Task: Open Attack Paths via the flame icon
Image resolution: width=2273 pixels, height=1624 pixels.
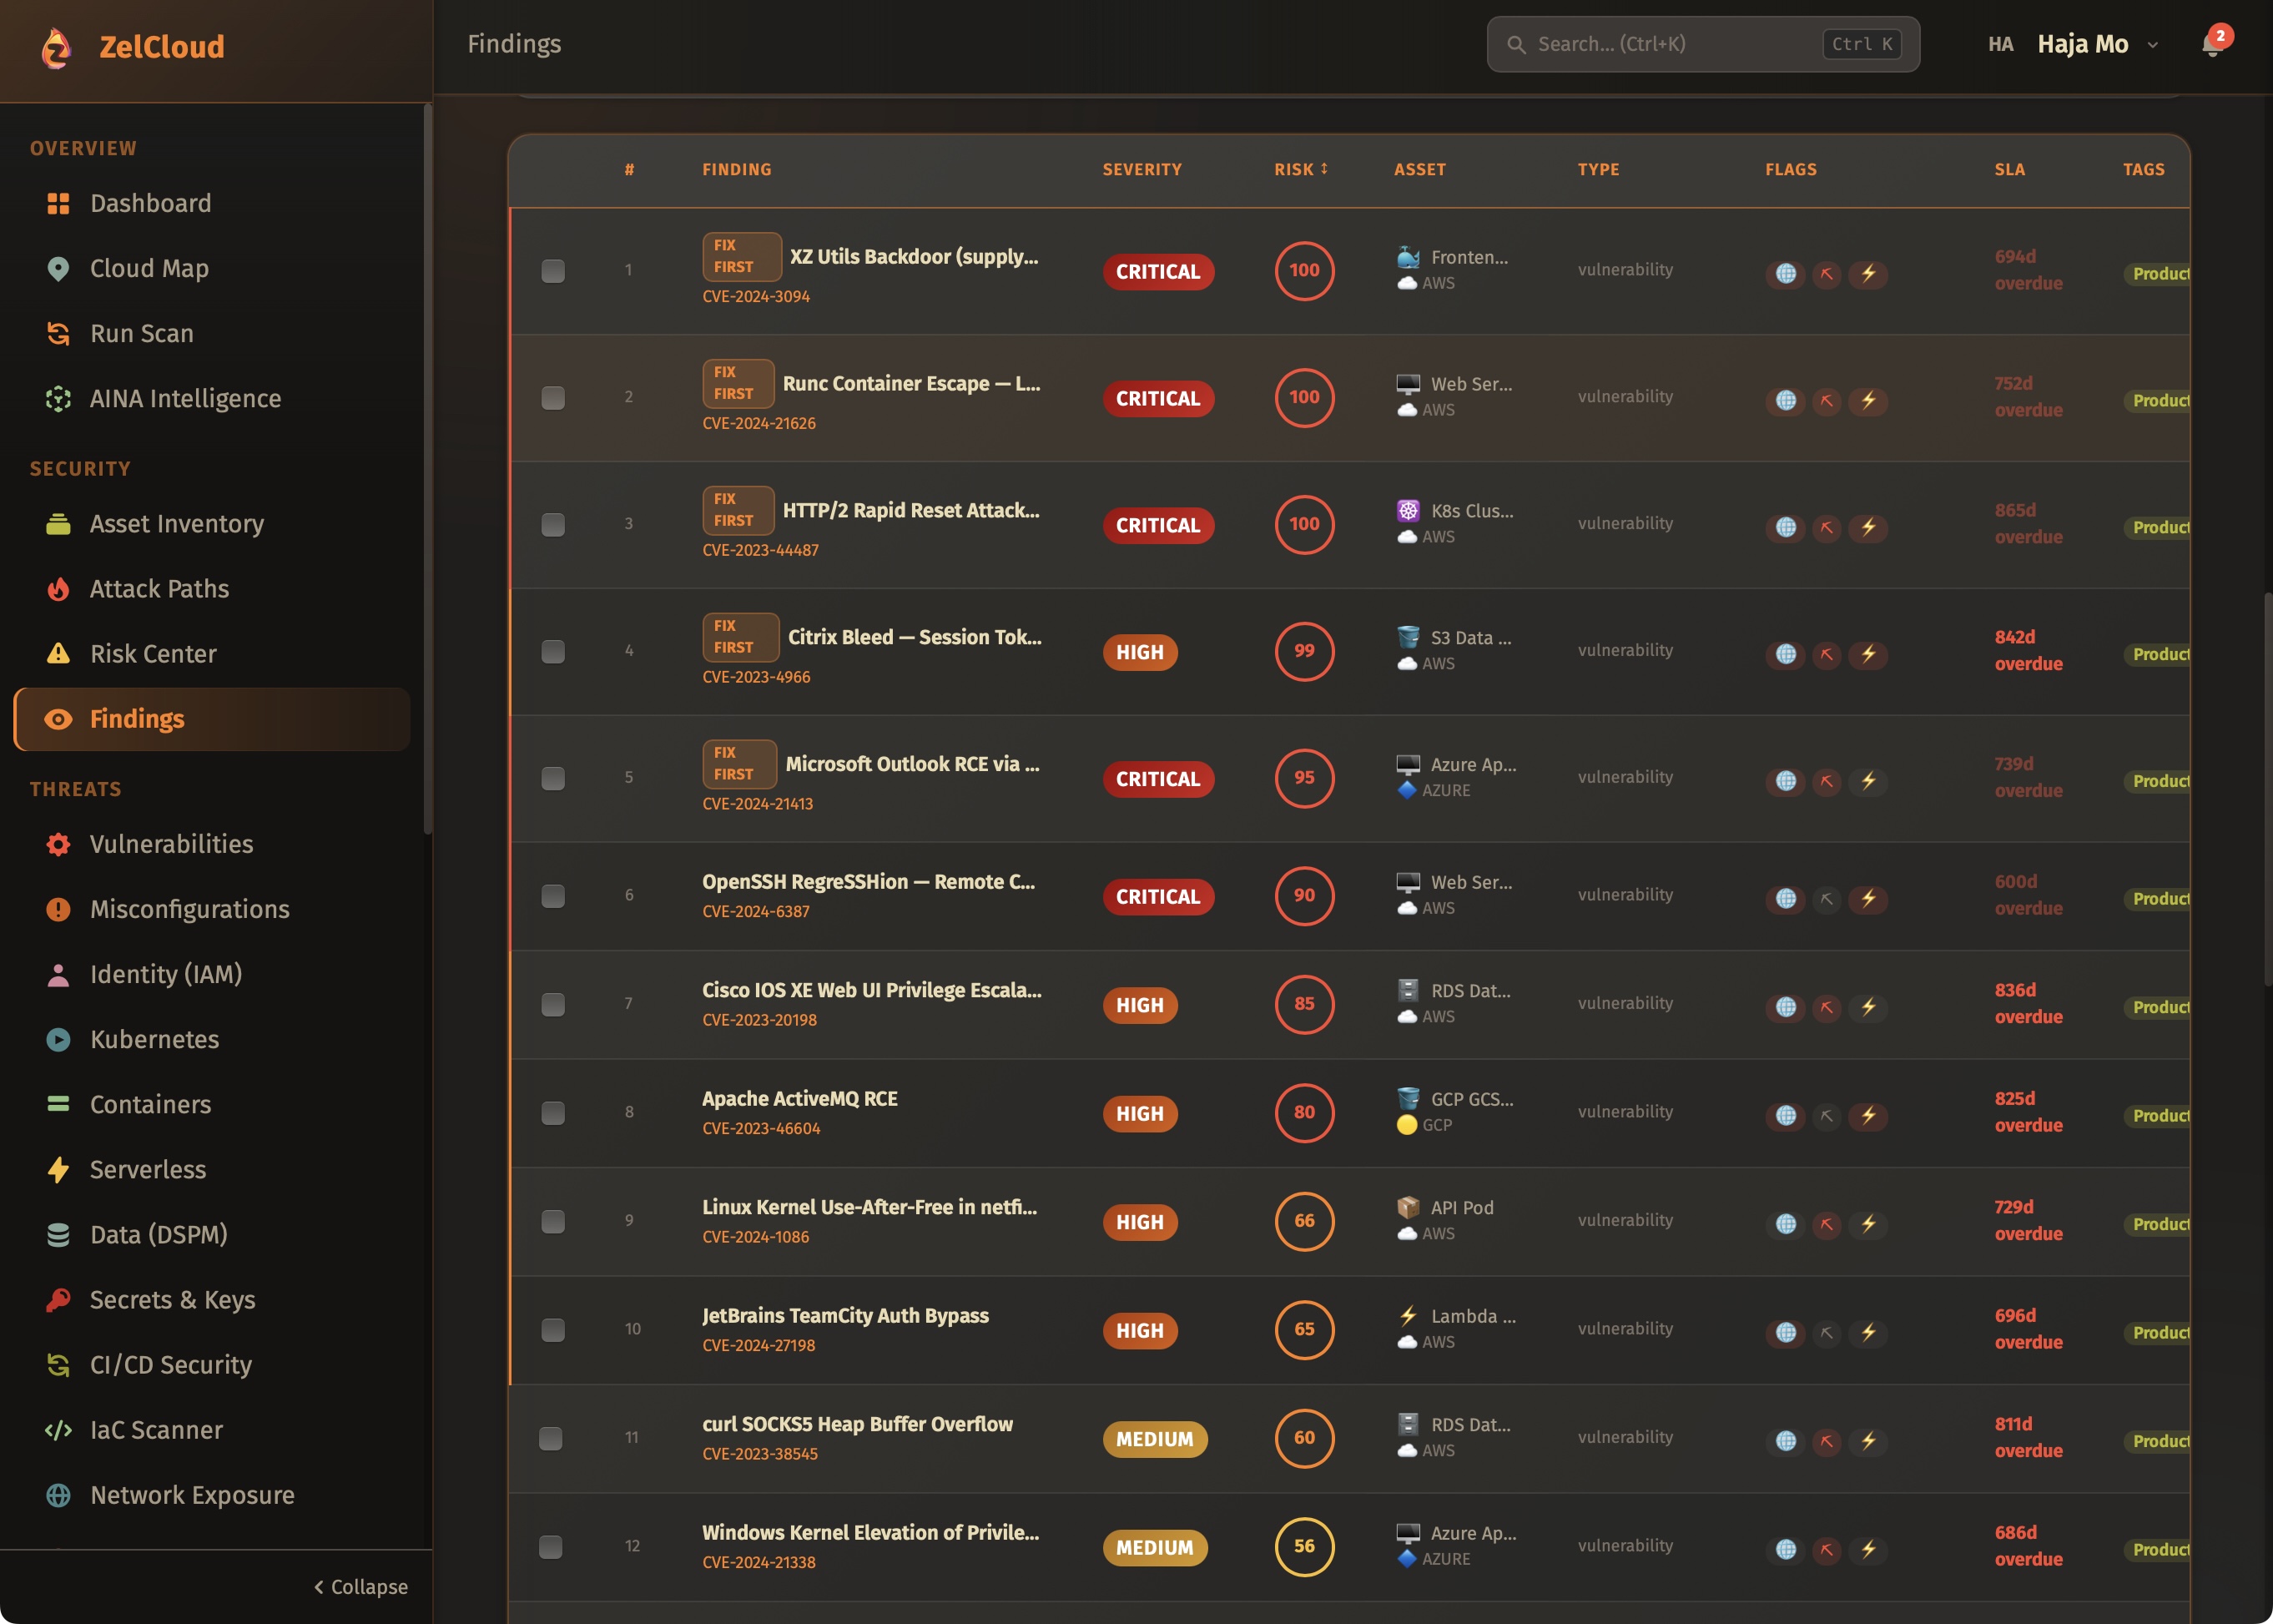Action: (58, 589)
